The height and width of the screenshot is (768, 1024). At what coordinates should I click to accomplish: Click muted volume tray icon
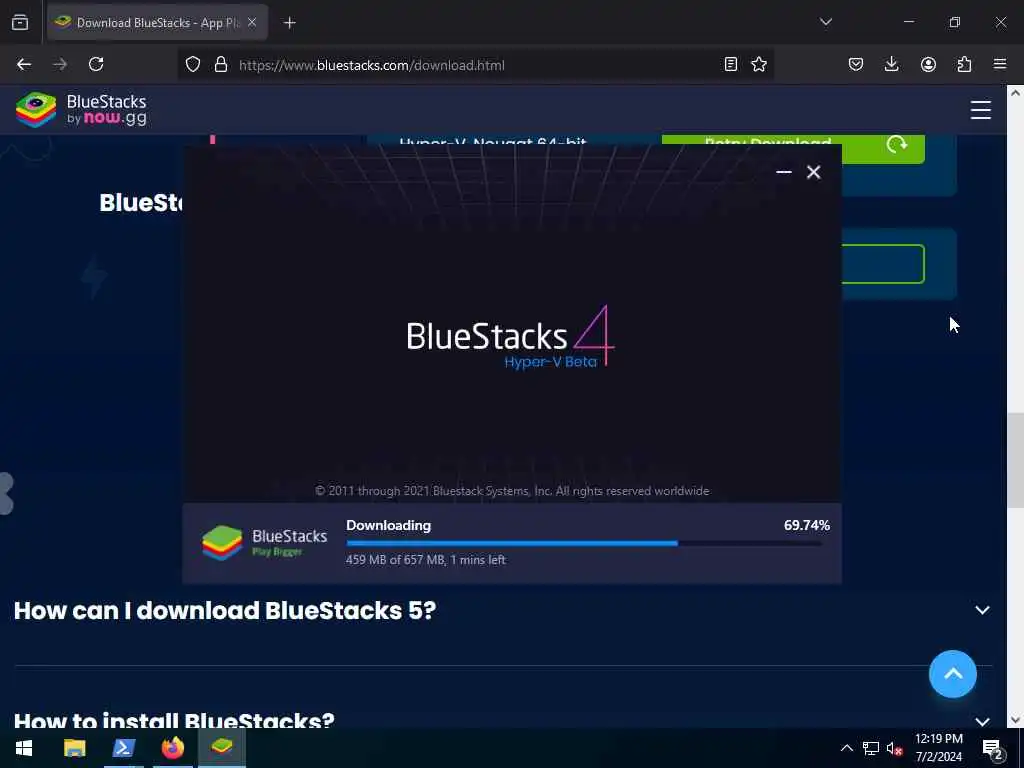895,748
